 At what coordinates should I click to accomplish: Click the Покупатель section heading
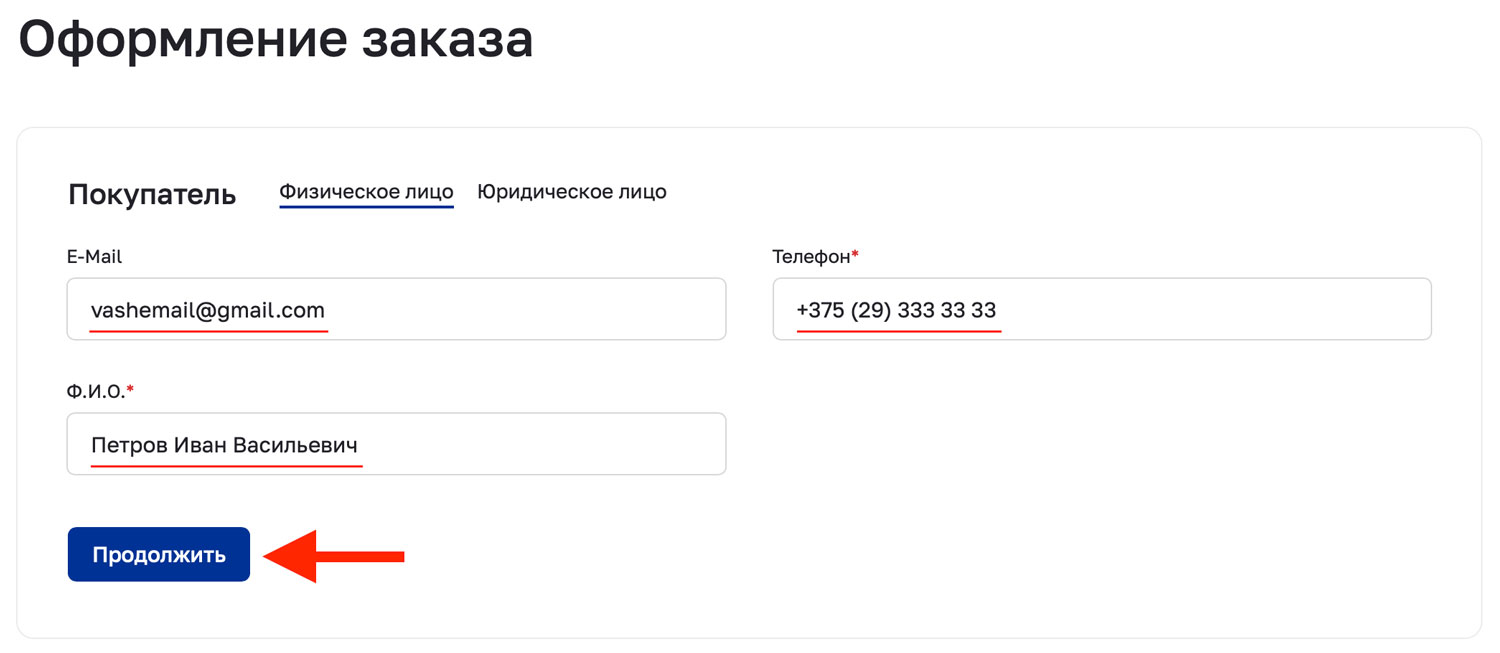click(x=152, y=194)
